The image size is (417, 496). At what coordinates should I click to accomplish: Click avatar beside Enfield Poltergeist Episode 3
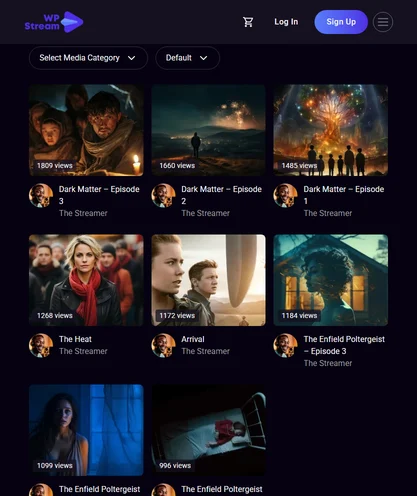tap(286, 345)
